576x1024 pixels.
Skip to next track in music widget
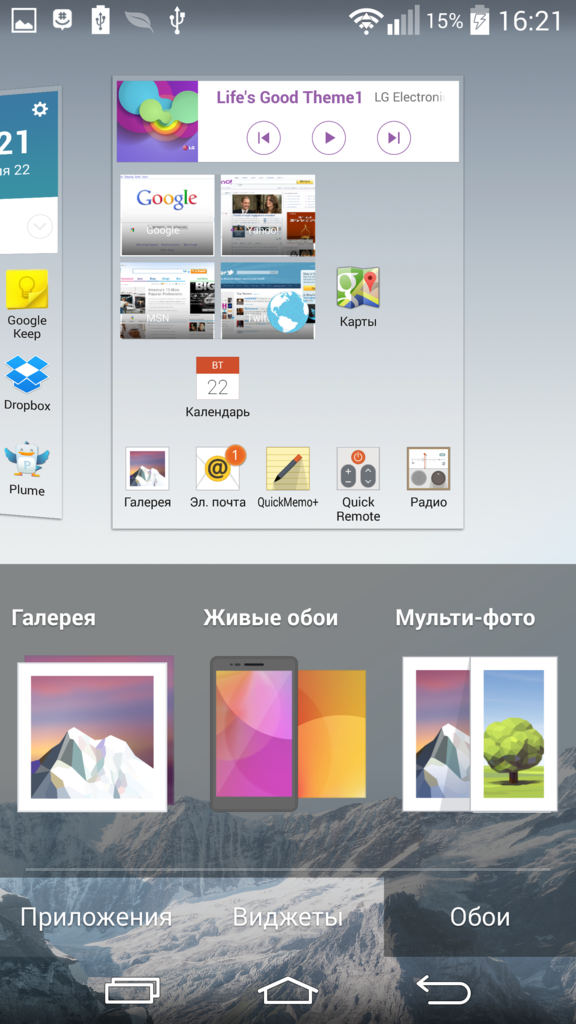[x=394, y=138]
